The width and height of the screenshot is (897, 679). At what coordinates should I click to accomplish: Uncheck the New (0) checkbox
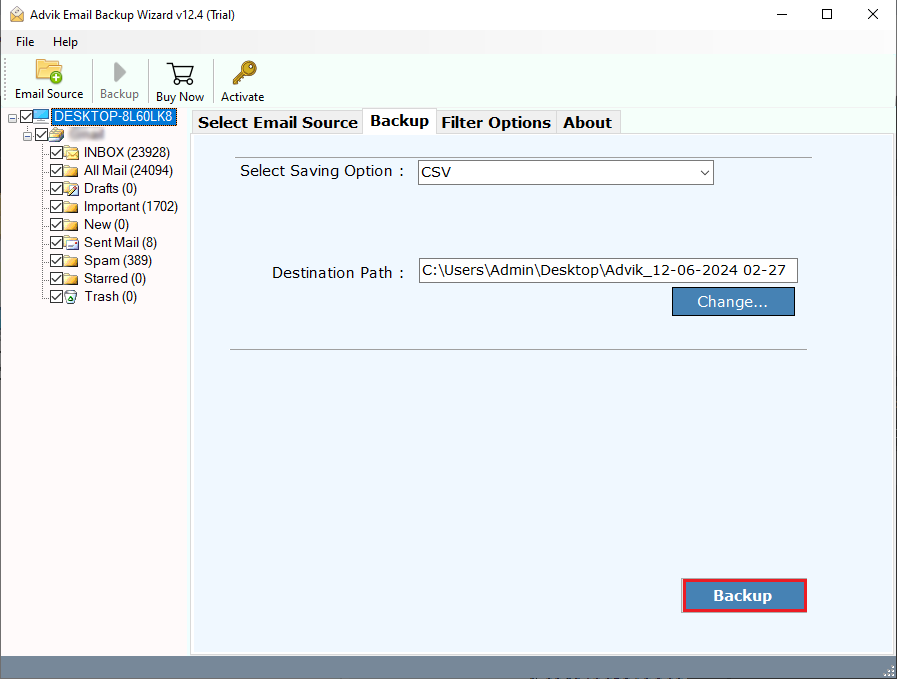(56, 225)
